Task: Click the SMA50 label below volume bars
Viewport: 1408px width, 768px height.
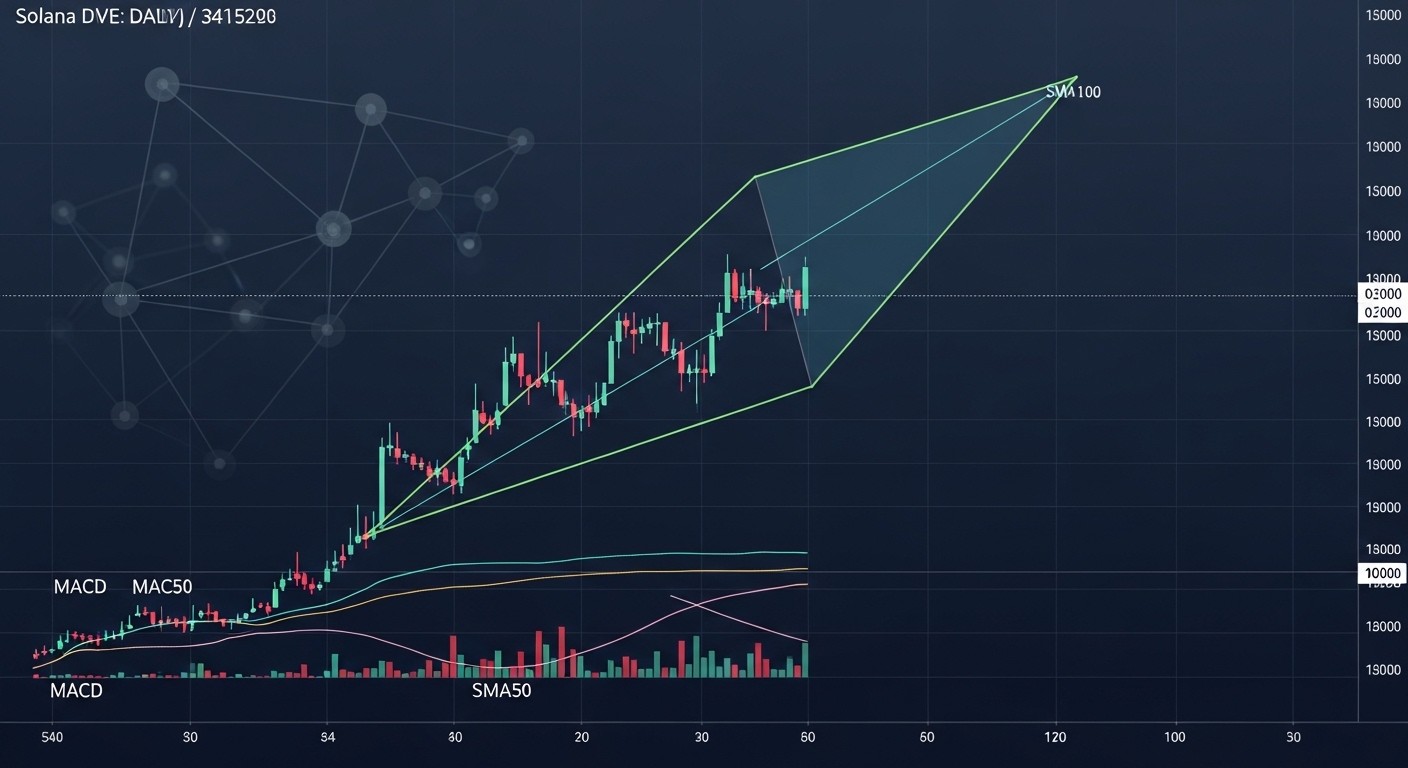Action: [501, 690]
